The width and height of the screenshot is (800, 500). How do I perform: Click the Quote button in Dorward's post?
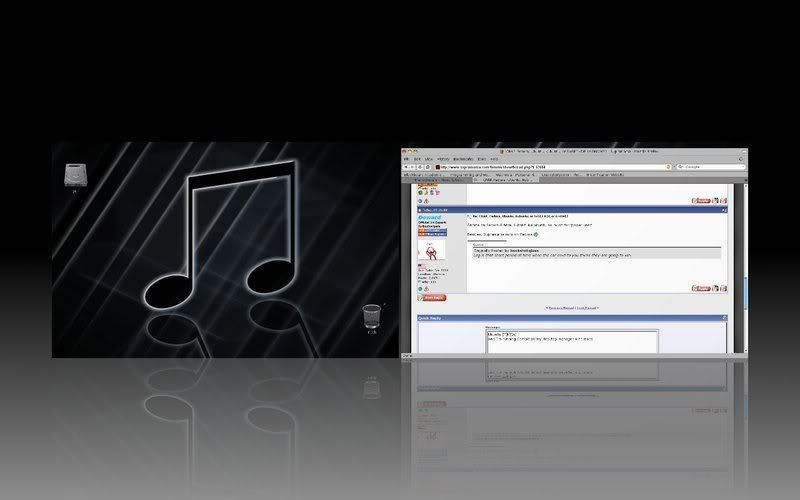tap(701, 288)
